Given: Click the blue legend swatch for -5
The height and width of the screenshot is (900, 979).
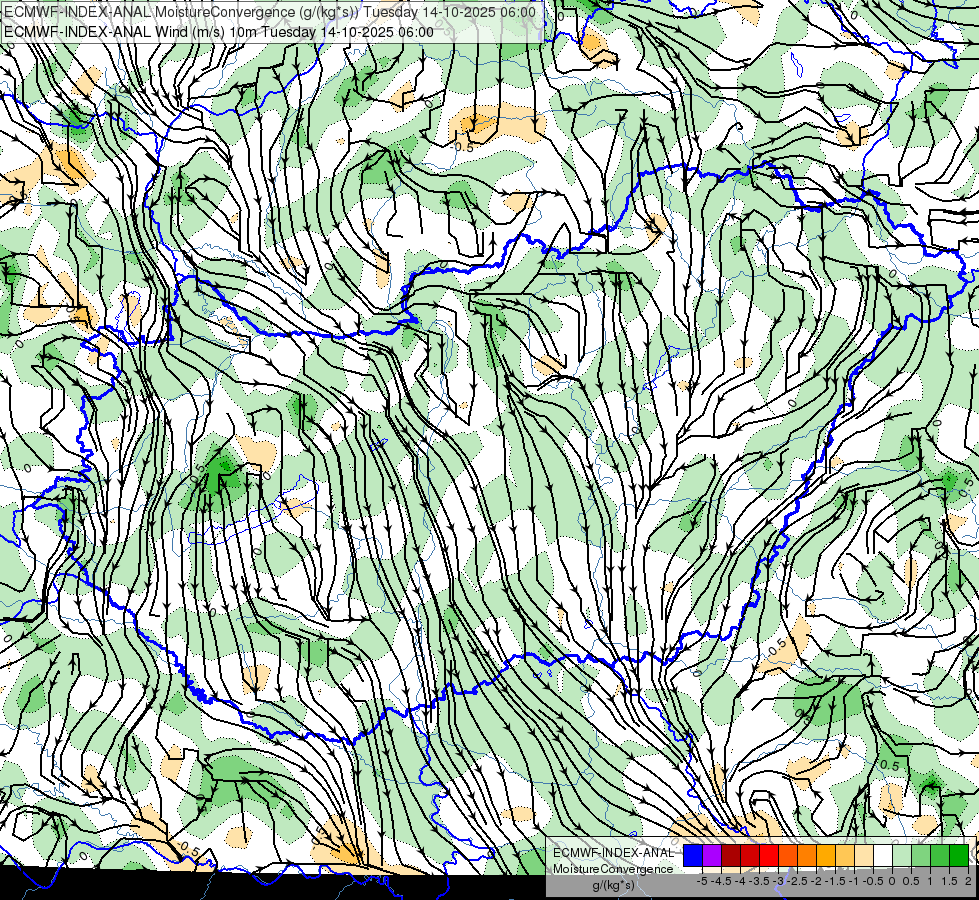Looking at the screenshot, I should click(693, 856).
